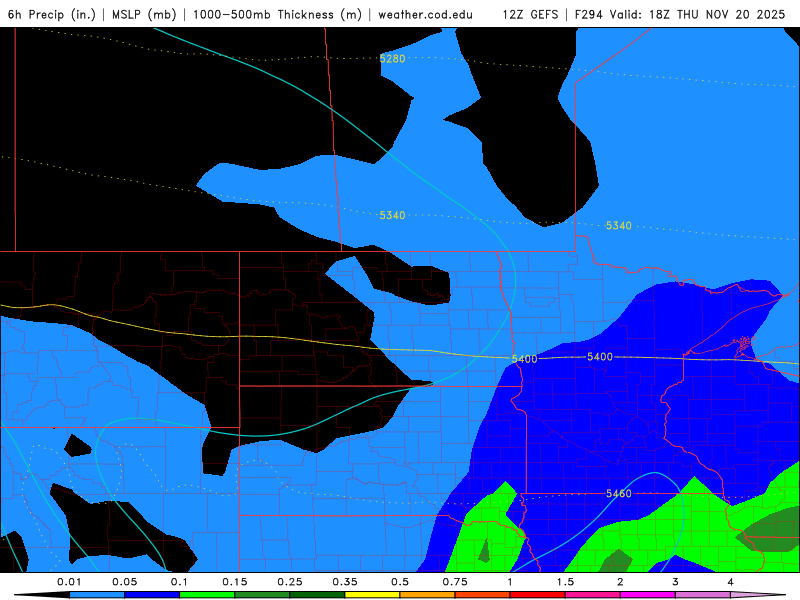800x600 pixels.
Task: Click the 0.15 legend value
Action: tap(235, 582)
